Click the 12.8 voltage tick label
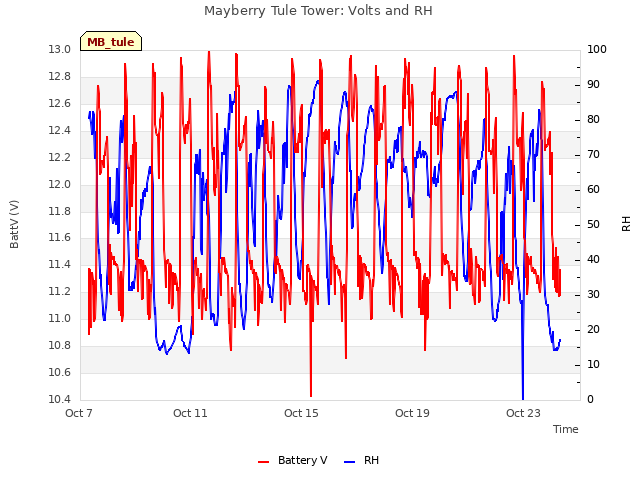Screen dimensions: 640x480 pos(60,76)
